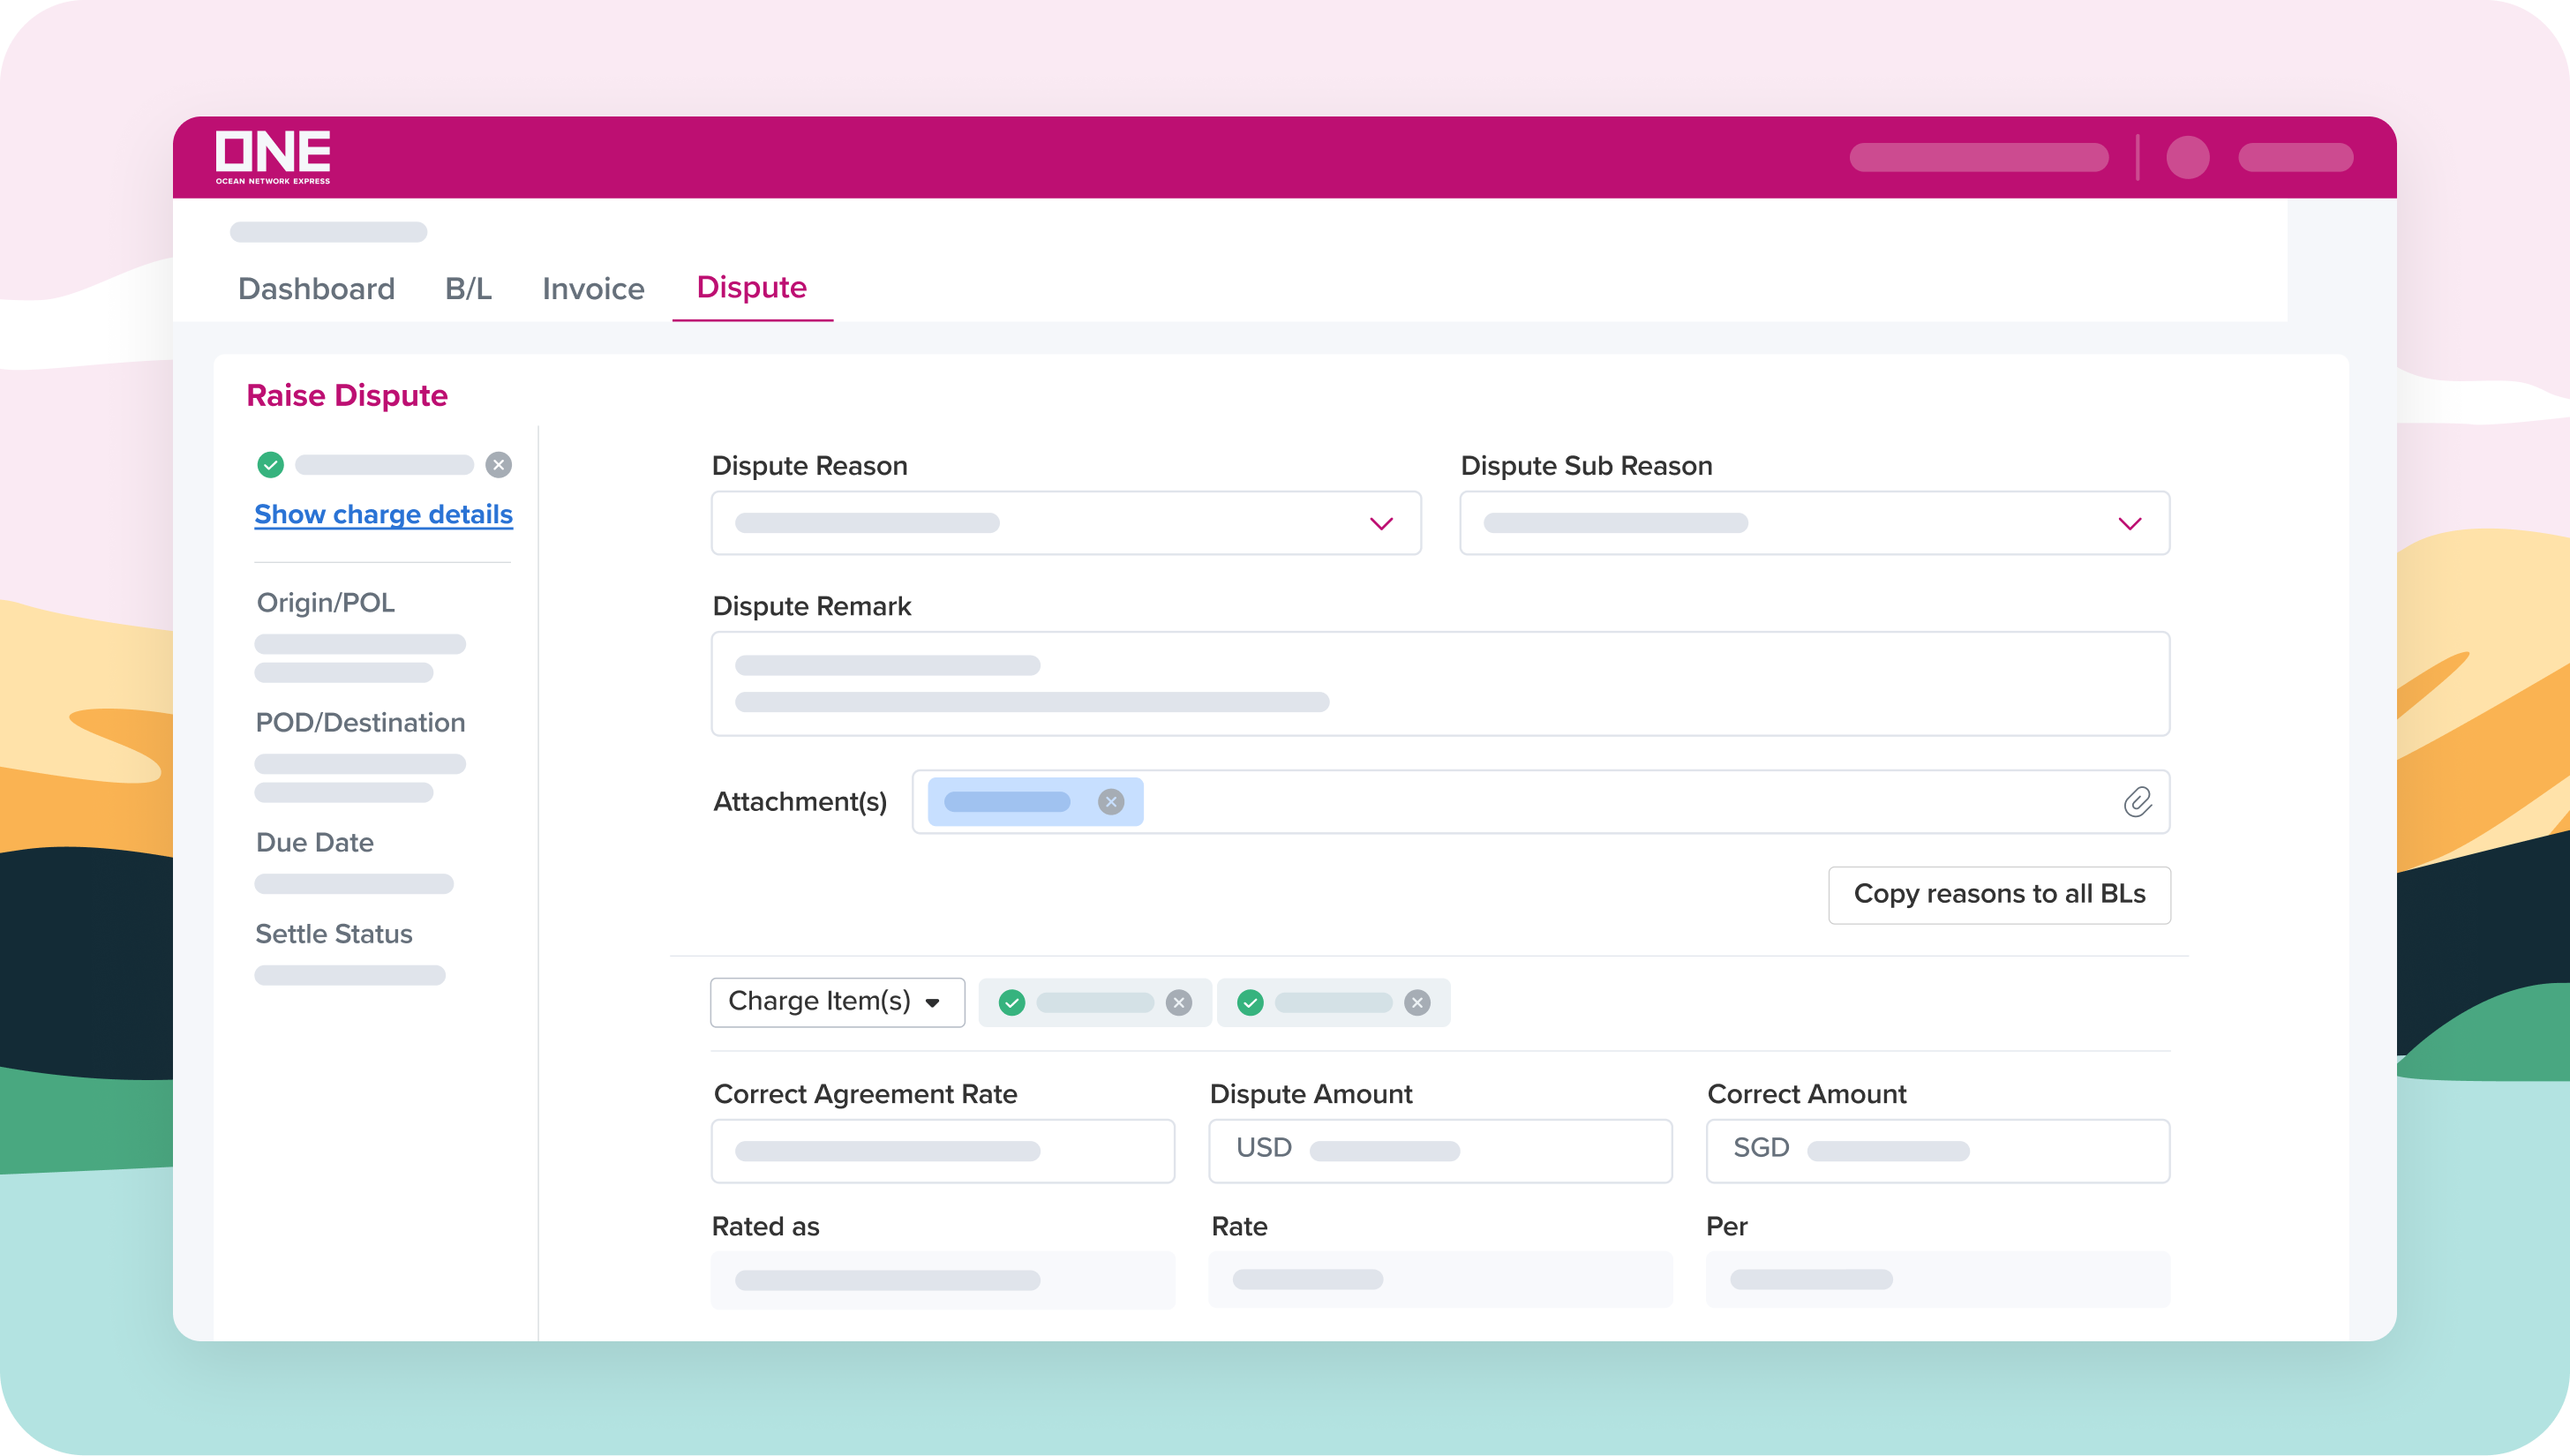This screenshot has width=2570, height=1456.
Task: Remove the attached file chip
Action: [x=1110, y=801]
